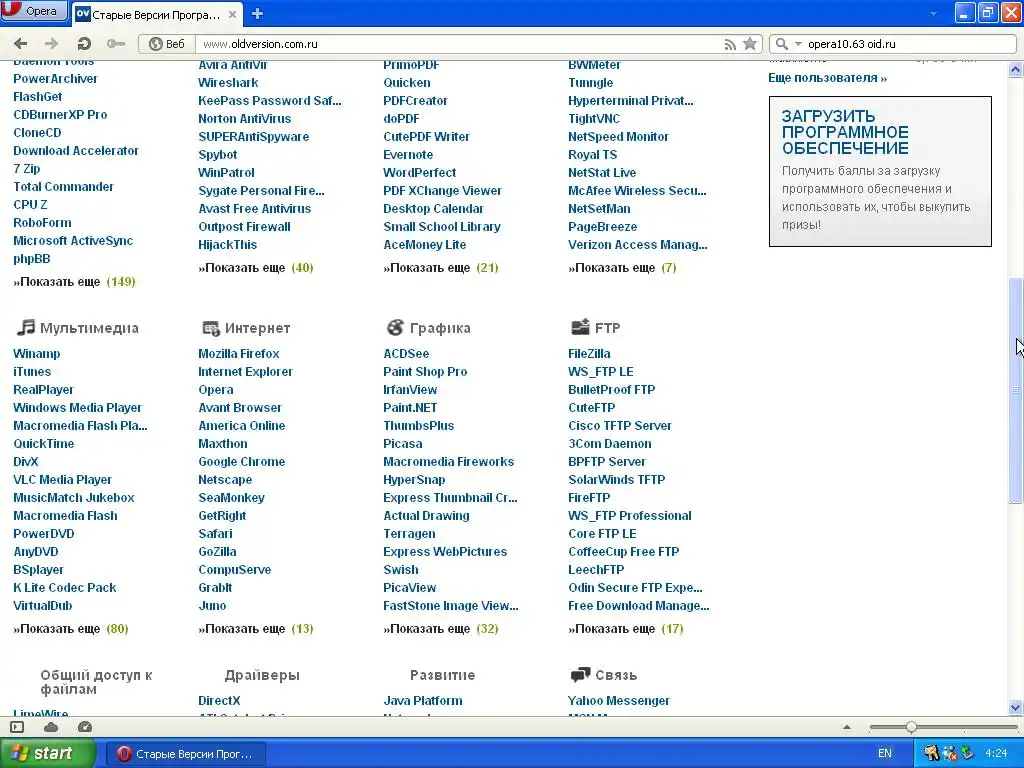The height and width of the screenshot is (768, 1024).
Task: Adjust the page zoom slider
Action: pos(911,727)
